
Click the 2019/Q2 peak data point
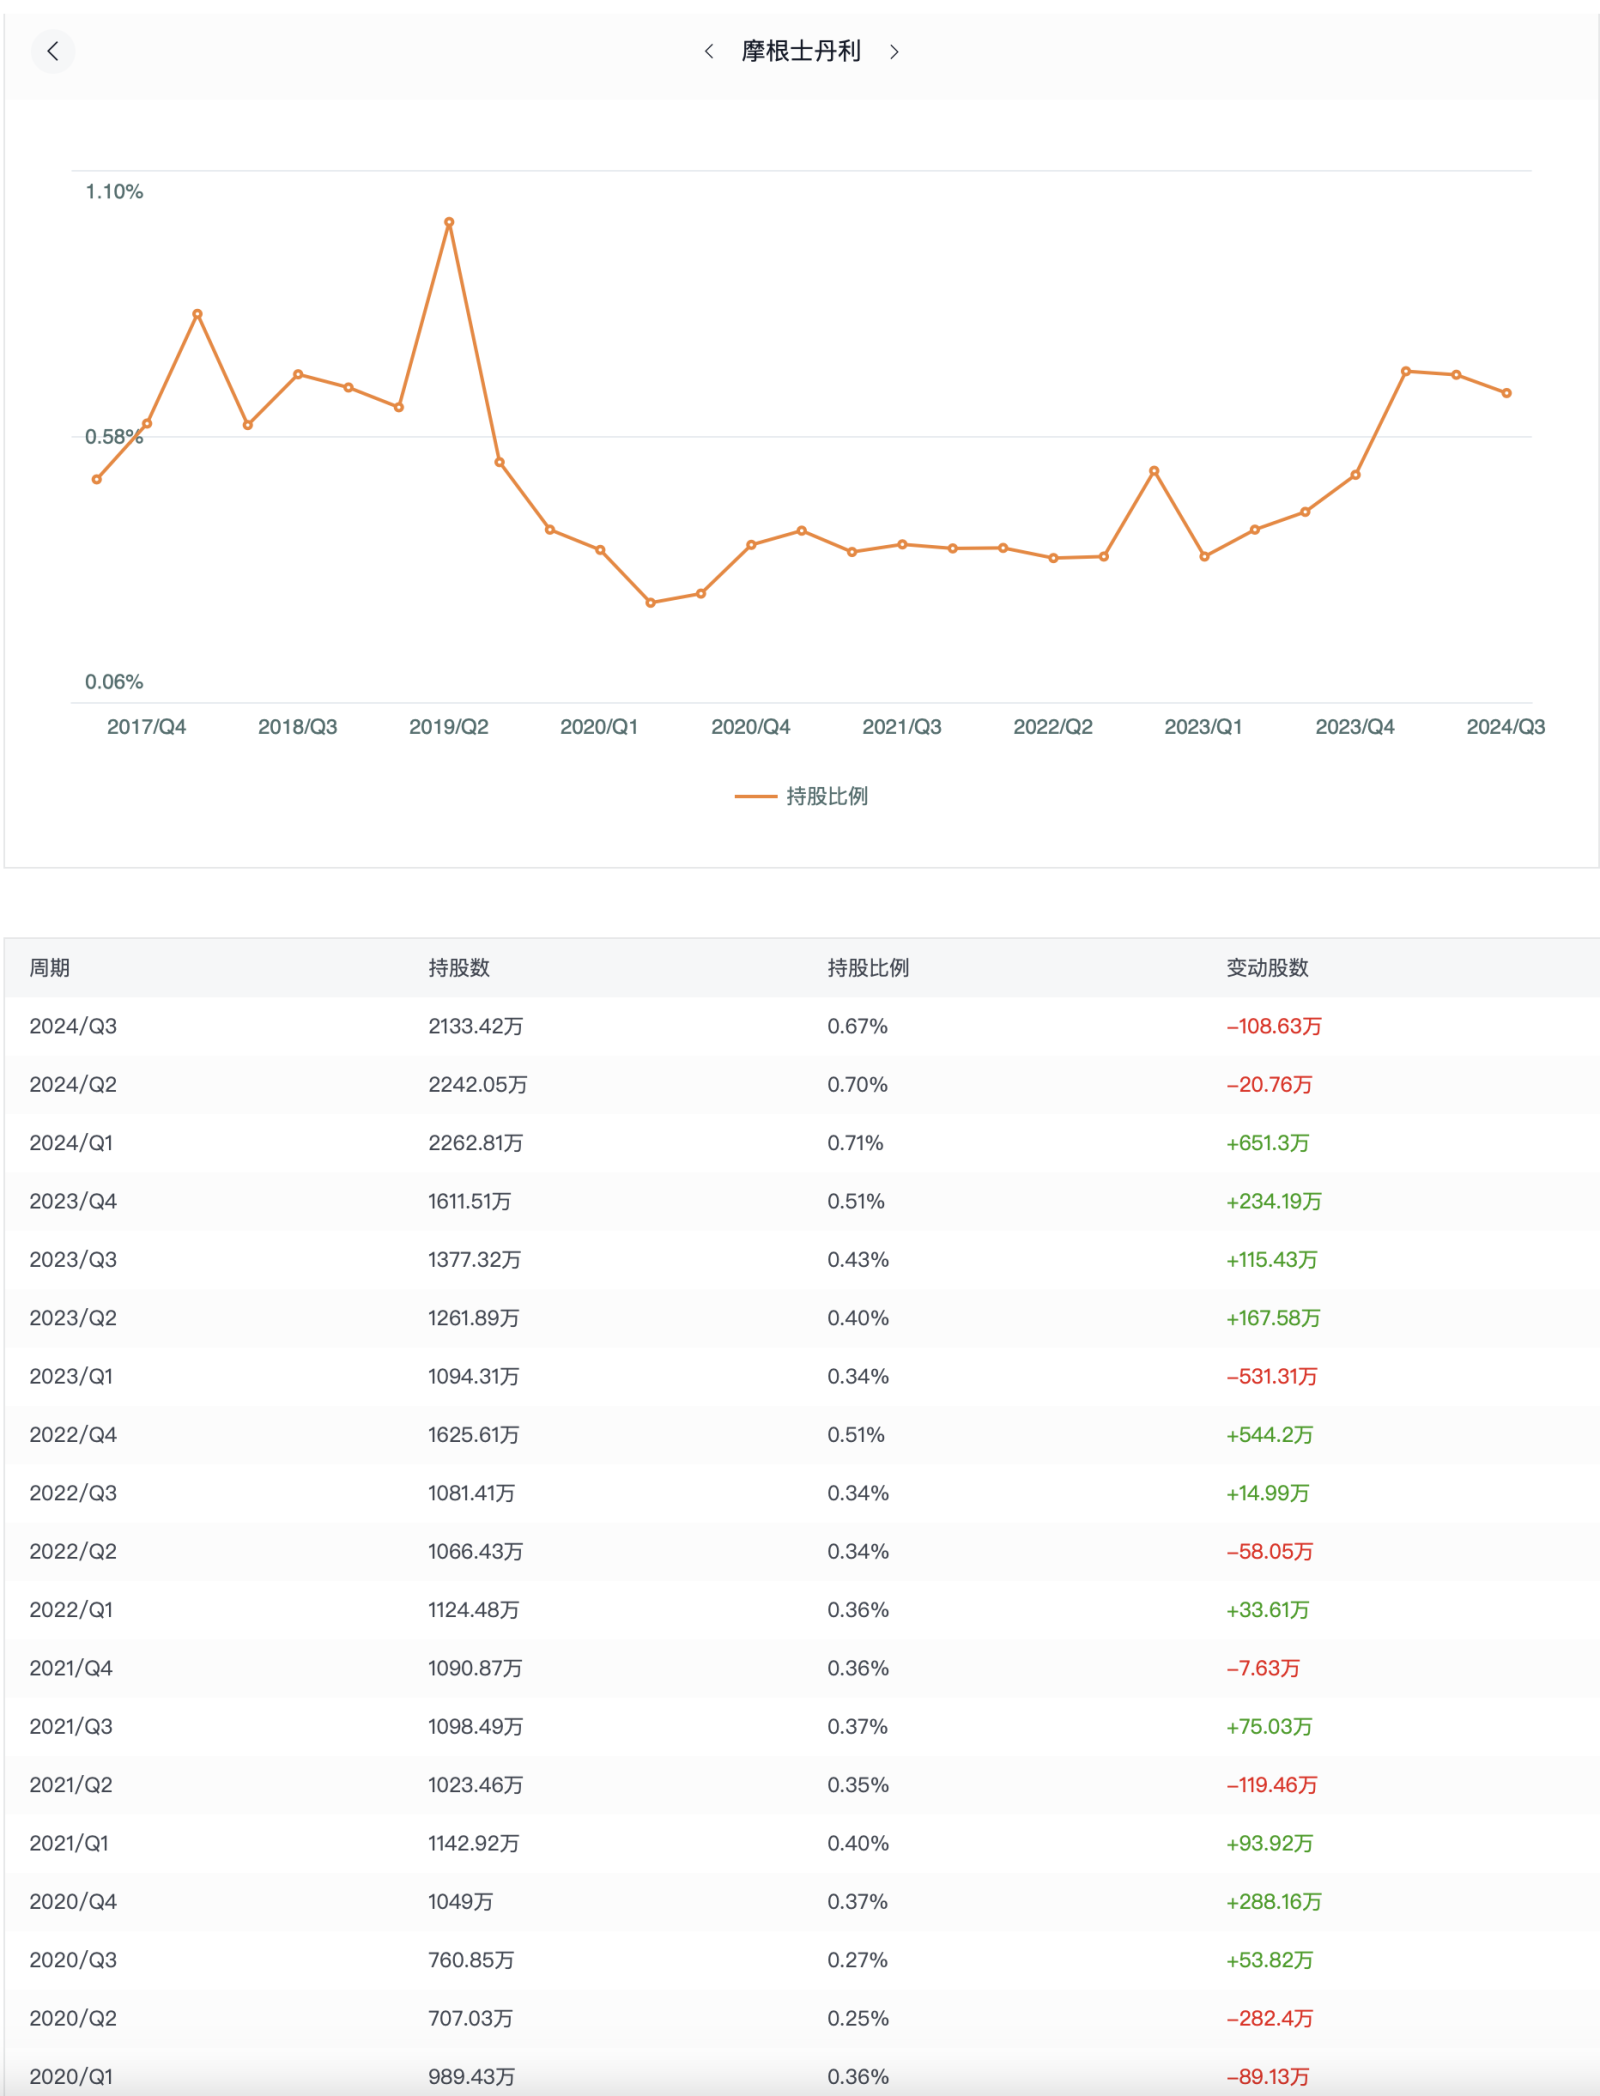(x=449, y=222)
